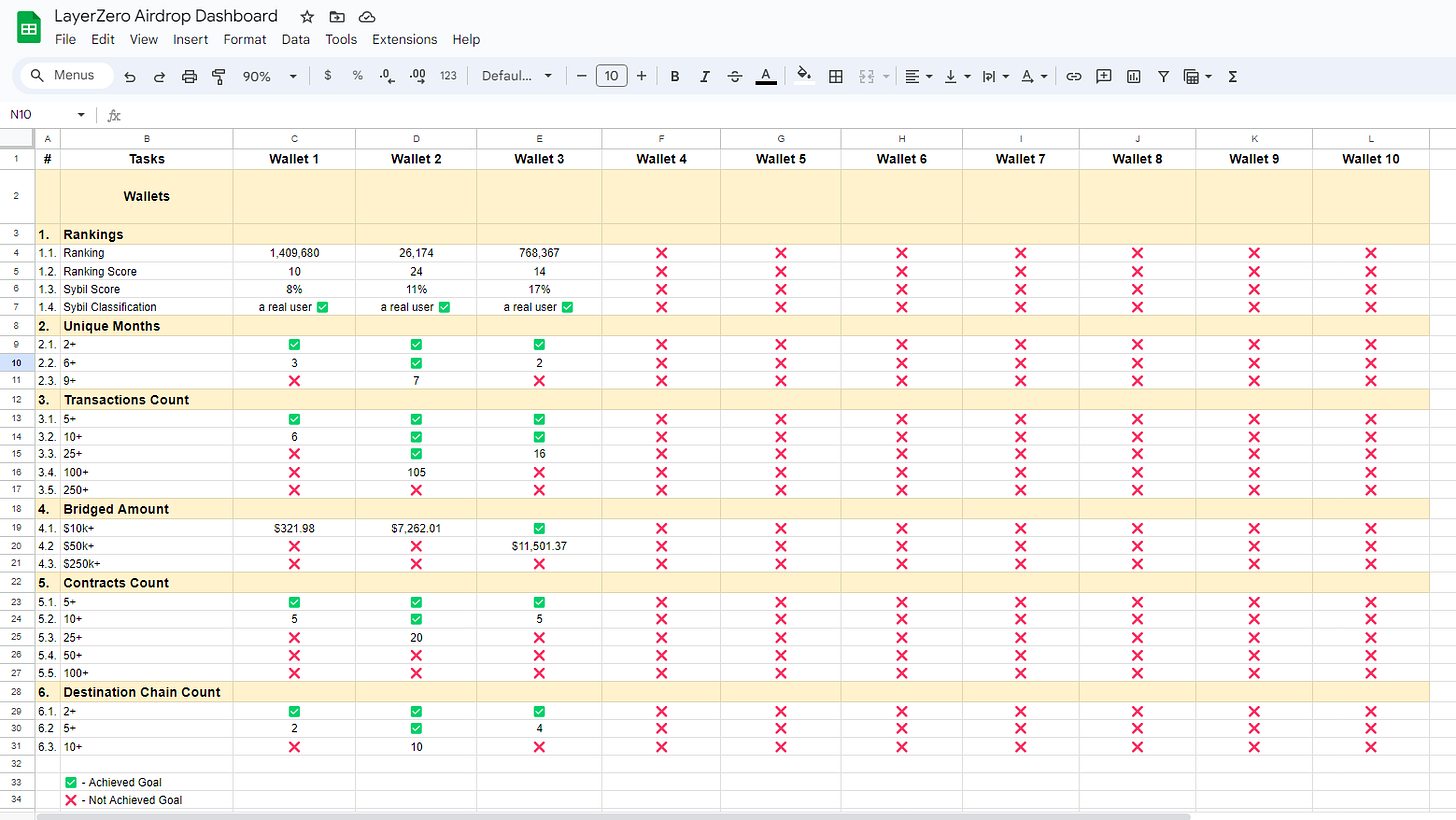
Task: Expand the merge cells dropdown arrow
Action: tap(886, 76)
